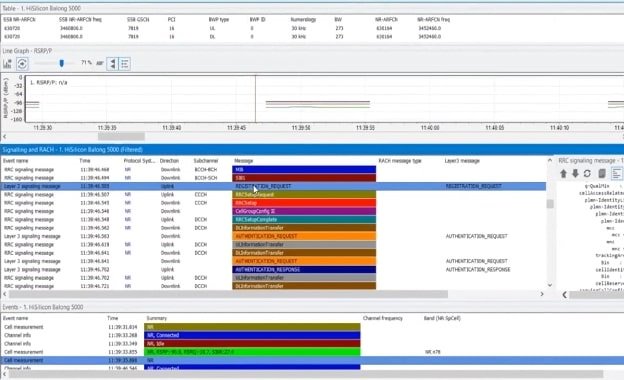Select the RRC signaling message panel title
The width and height of the screenshot is (624, 380).
pos(590,160)
